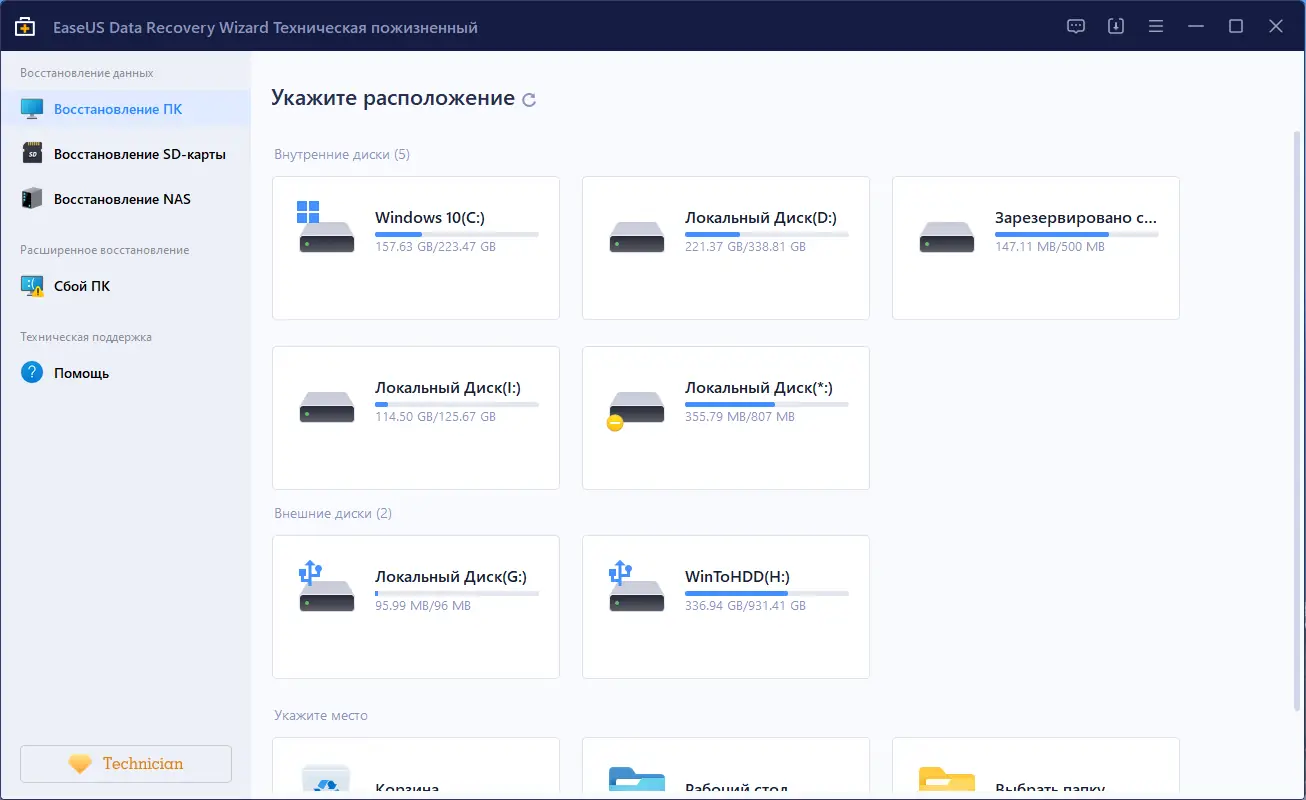This screenshot has width=1306, height=800.
Task: Click the download/update icon in title bar
Action: click(x=1115, y=26)
